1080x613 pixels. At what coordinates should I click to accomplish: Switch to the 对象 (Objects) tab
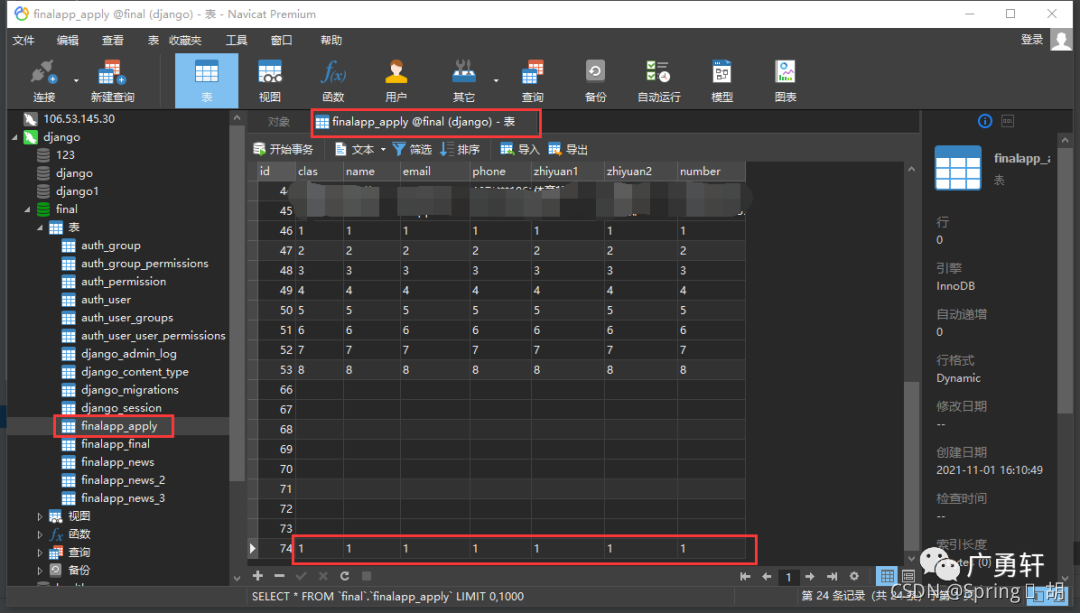pyautogui.click(x=279, y=122)
